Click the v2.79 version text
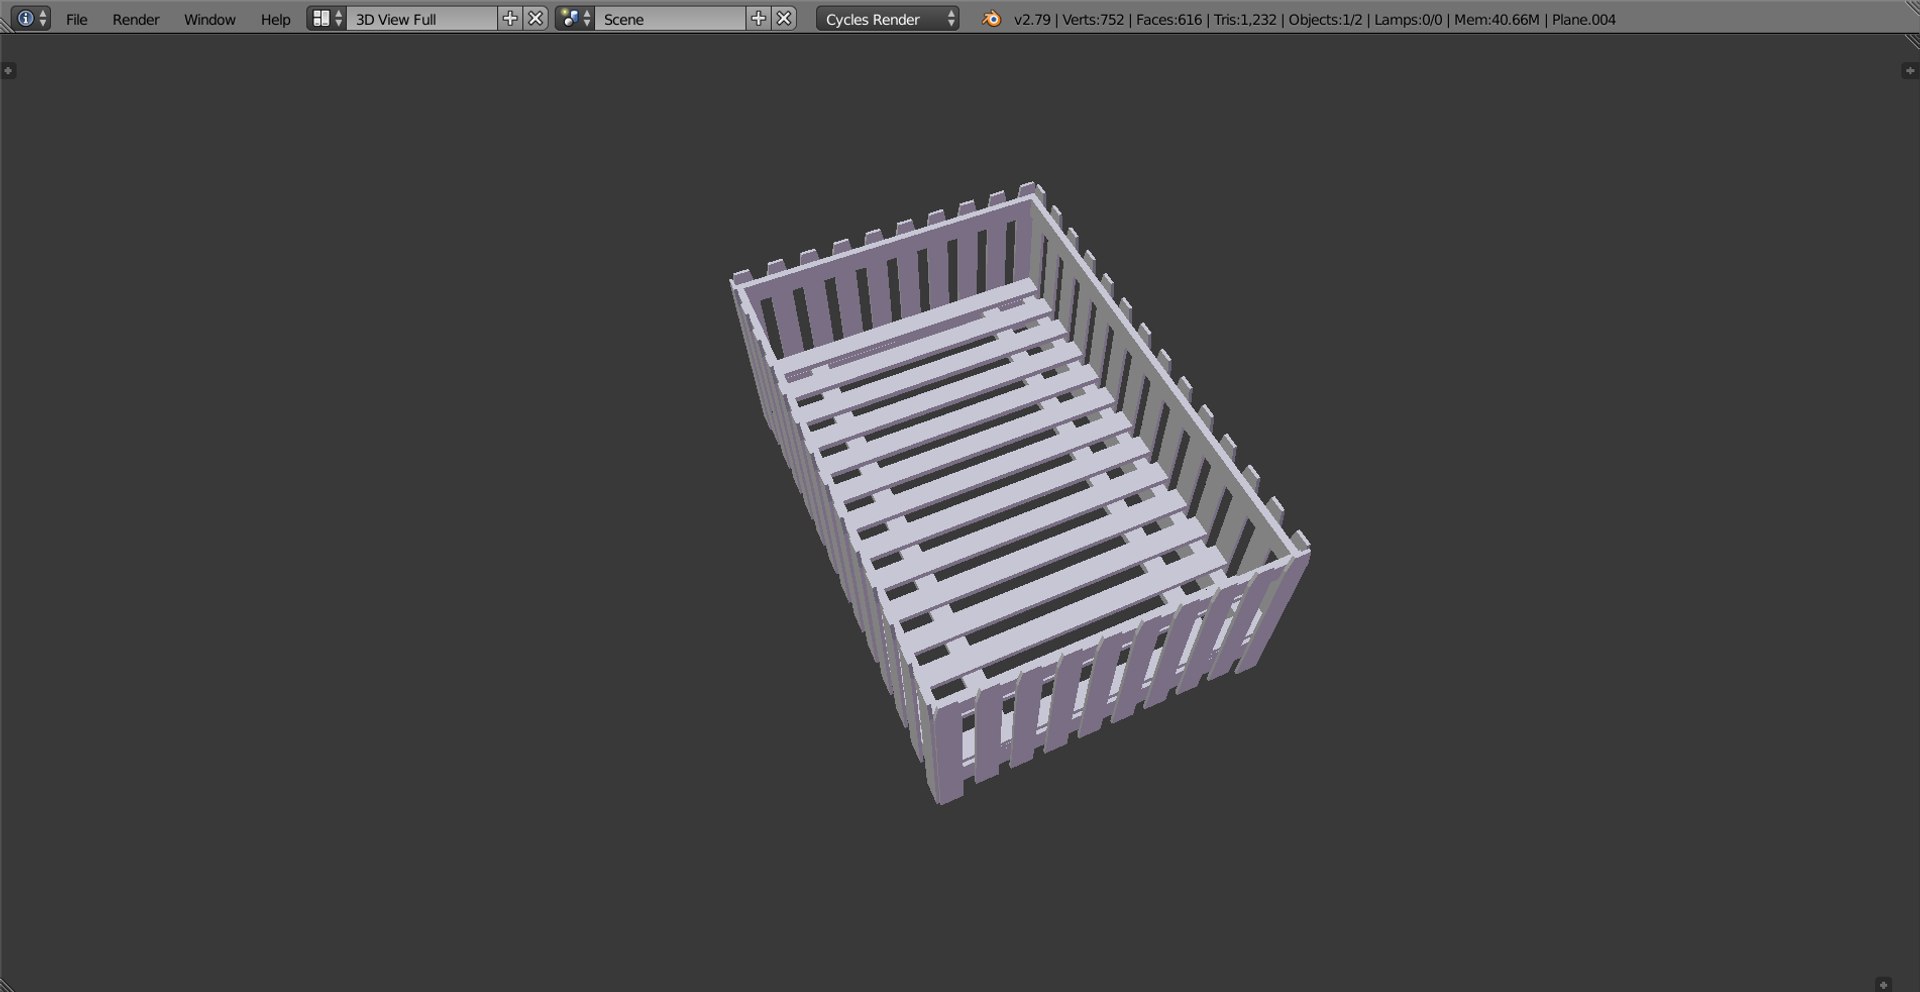 coord(1032,19)
